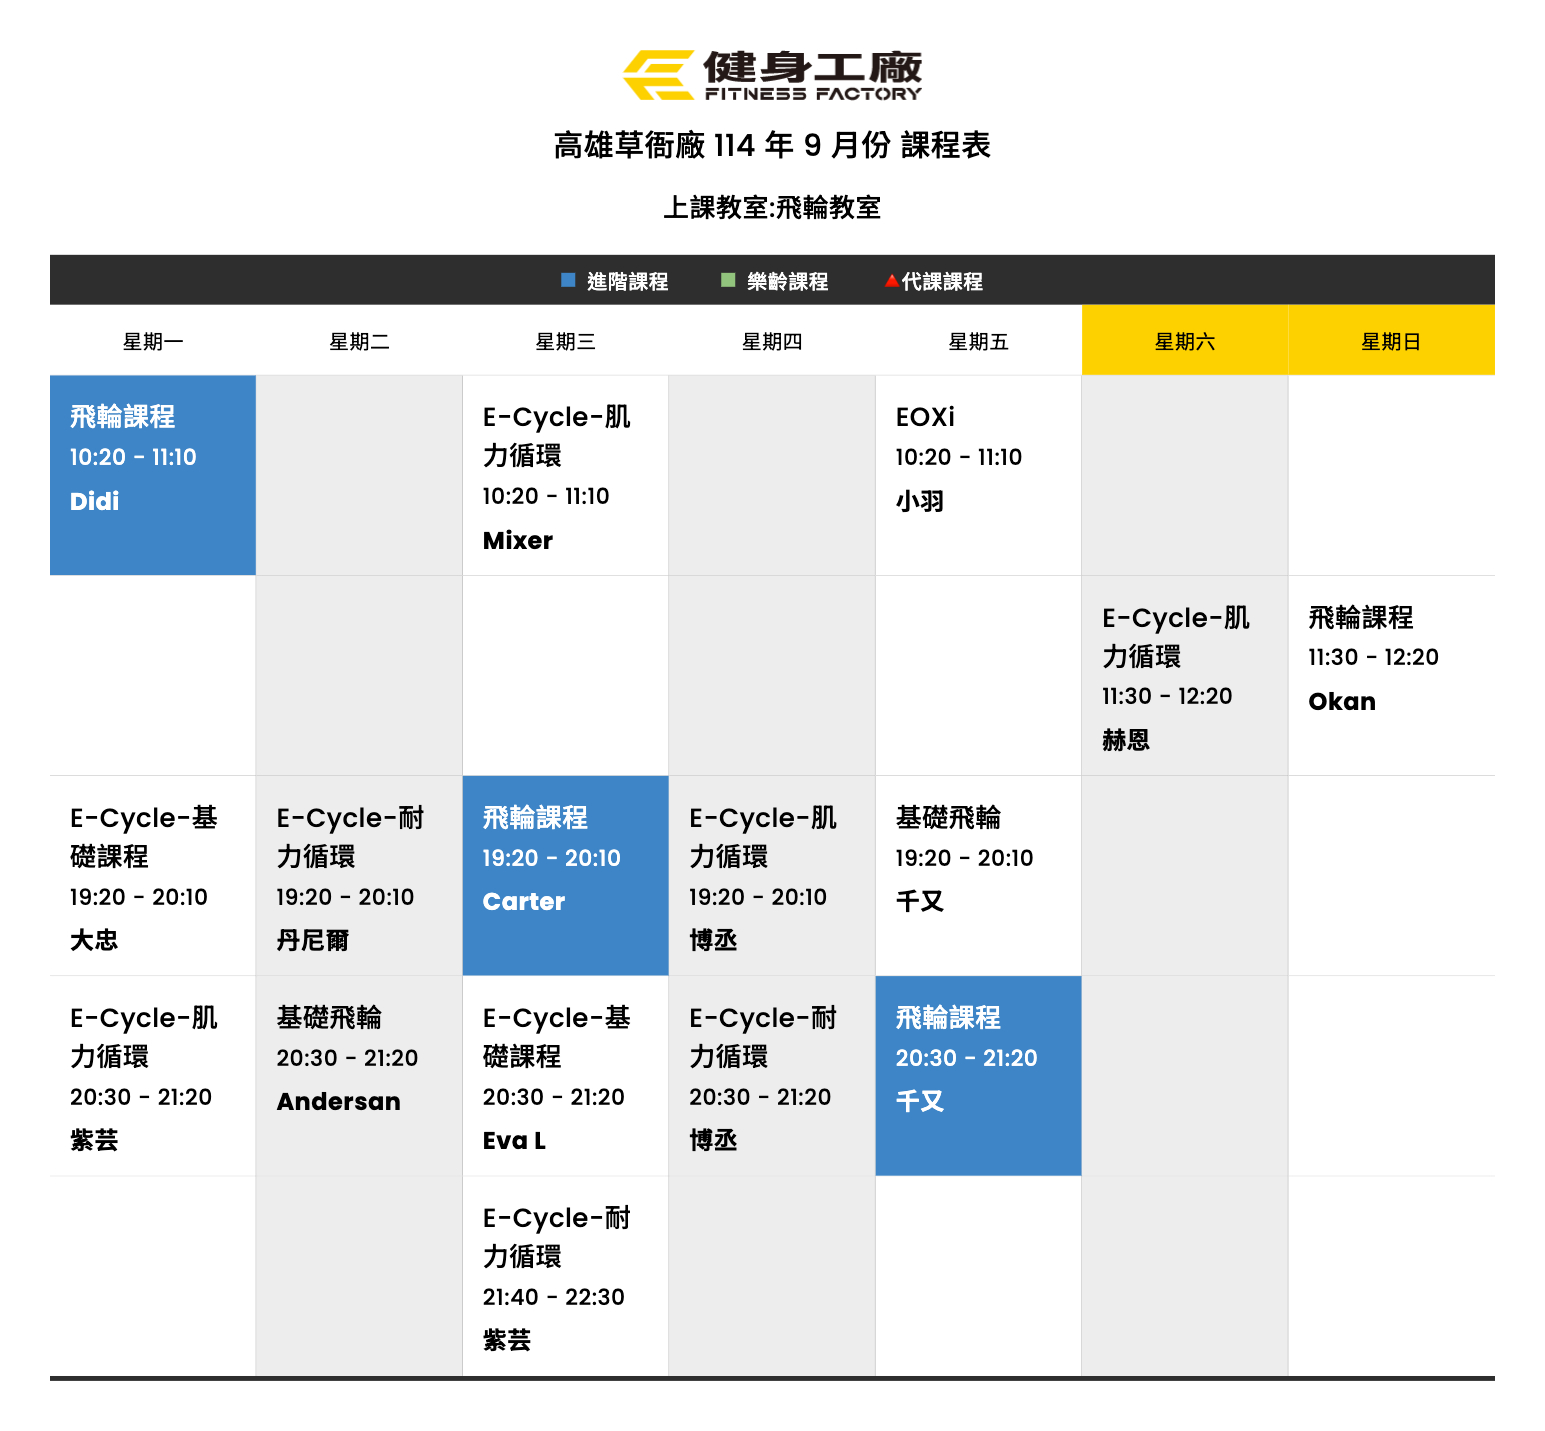Screen dimensions: 1545x1431
Task: Click the 樂齡課程 legend label
Action: [787, 281]
